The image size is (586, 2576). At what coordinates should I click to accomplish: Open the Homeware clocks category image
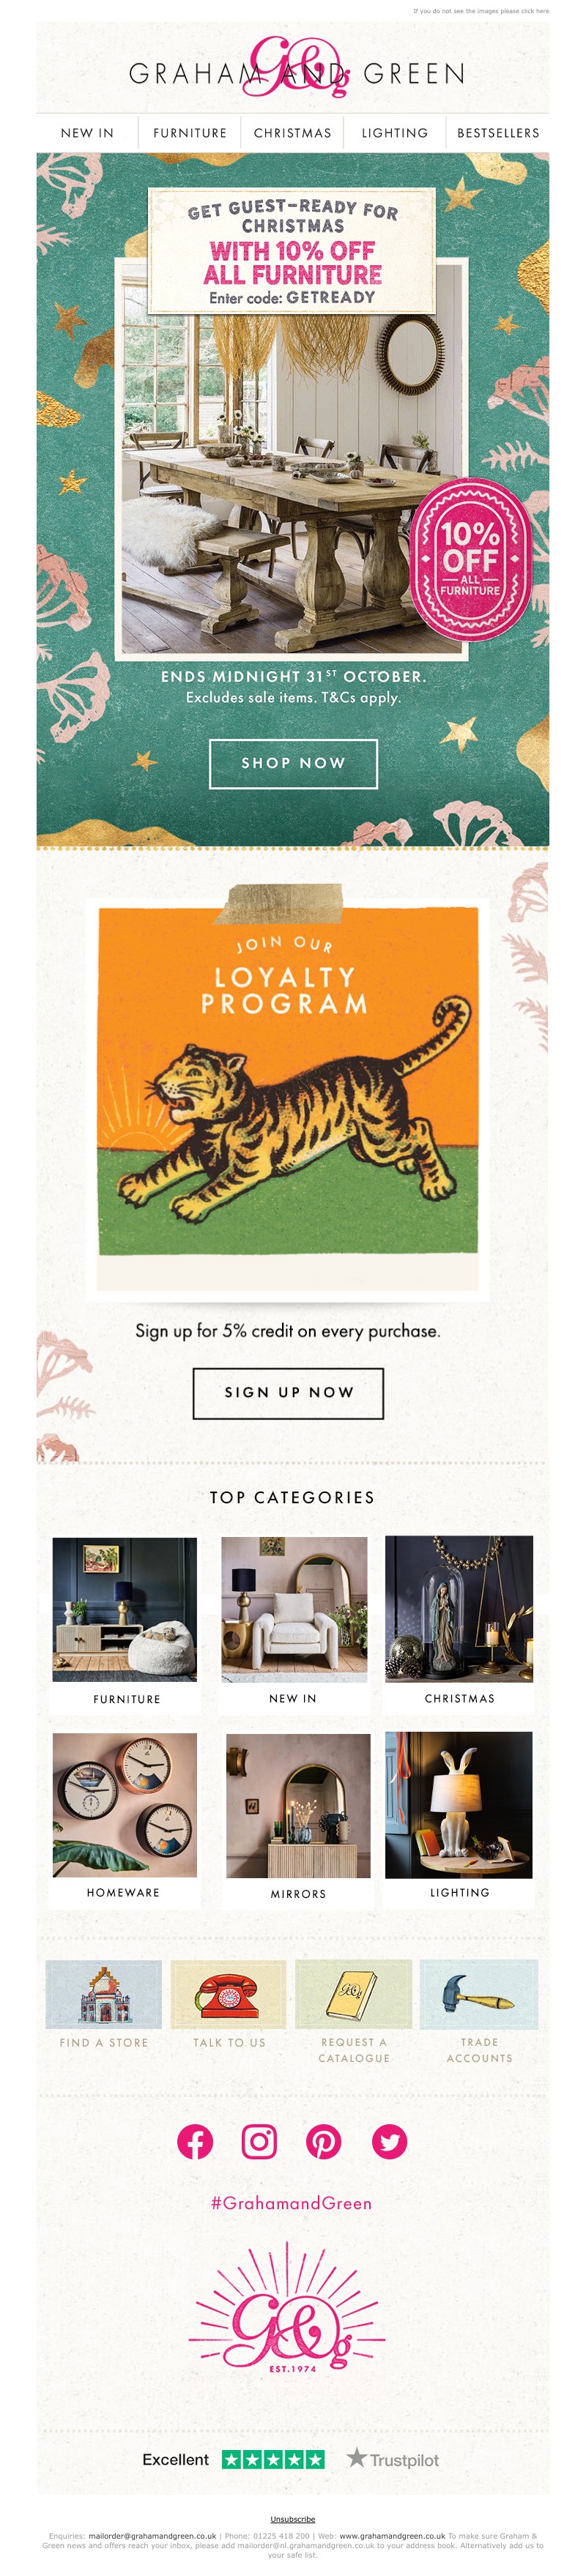point(125,1804)
